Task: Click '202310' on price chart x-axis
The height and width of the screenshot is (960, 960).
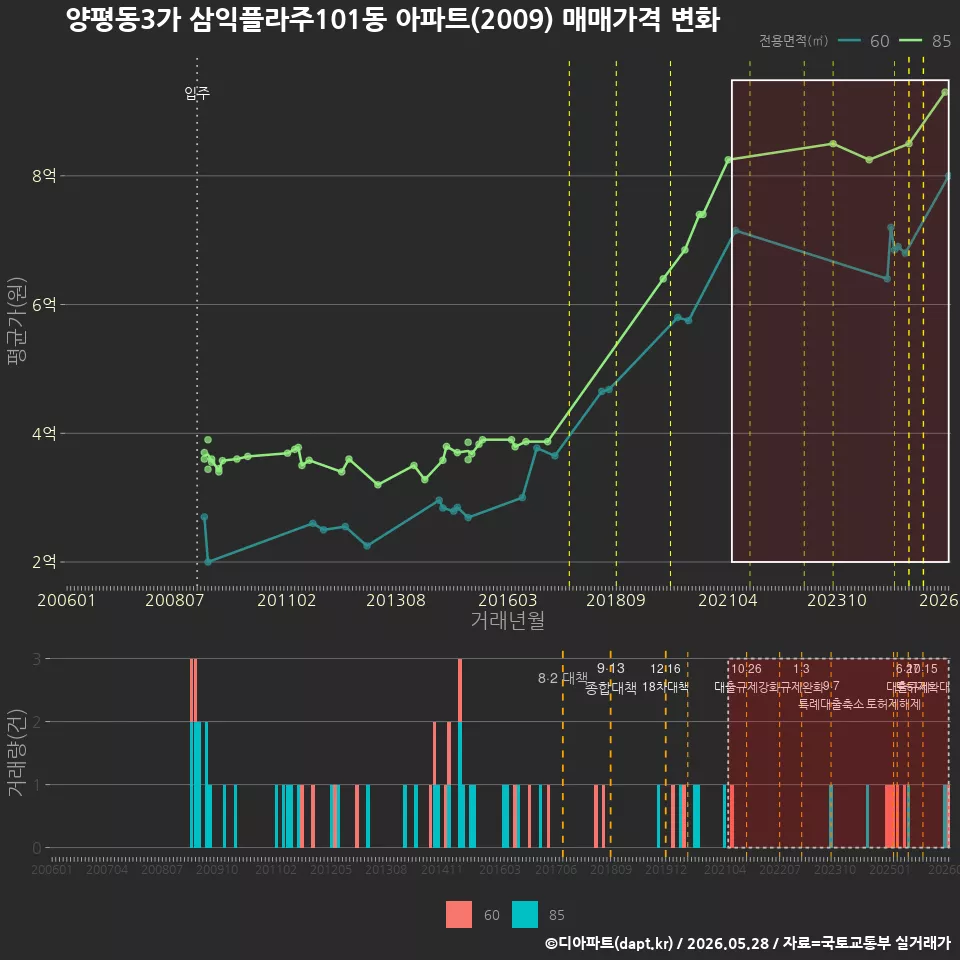Action: (x=837, y=600)
